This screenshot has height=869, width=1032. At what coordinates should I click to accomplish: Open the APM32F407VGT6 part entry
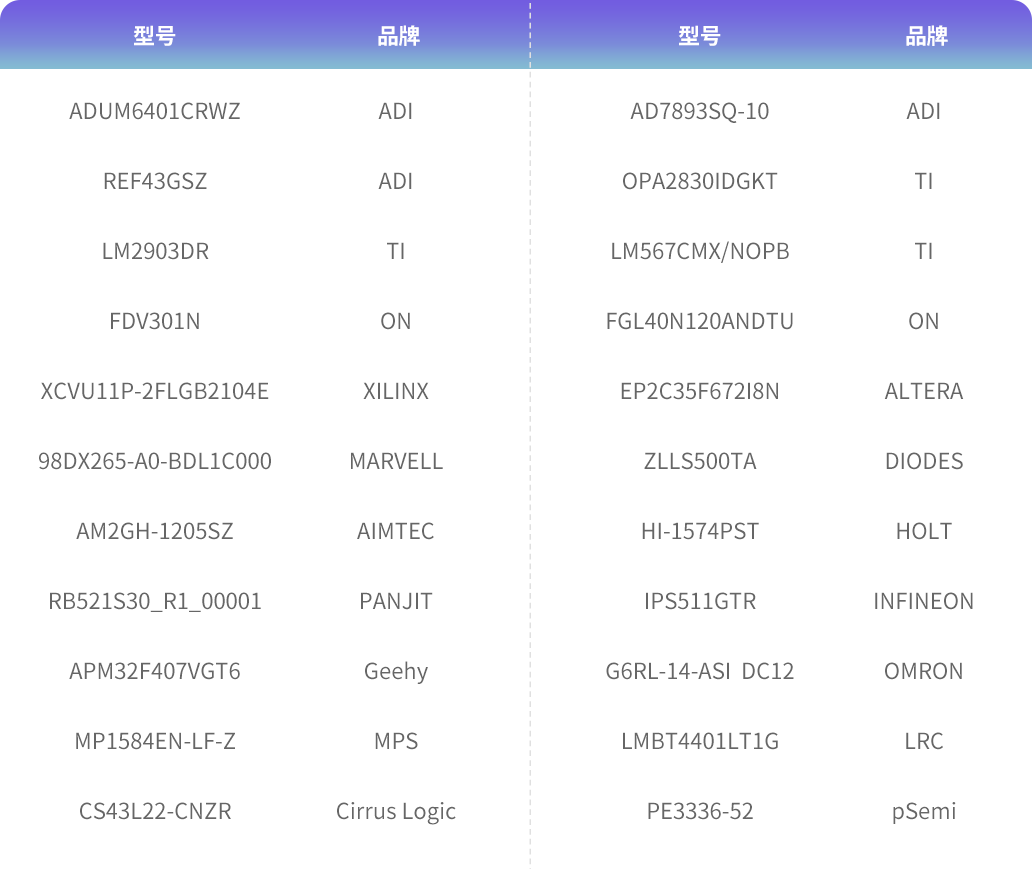(x=155, y=671)
